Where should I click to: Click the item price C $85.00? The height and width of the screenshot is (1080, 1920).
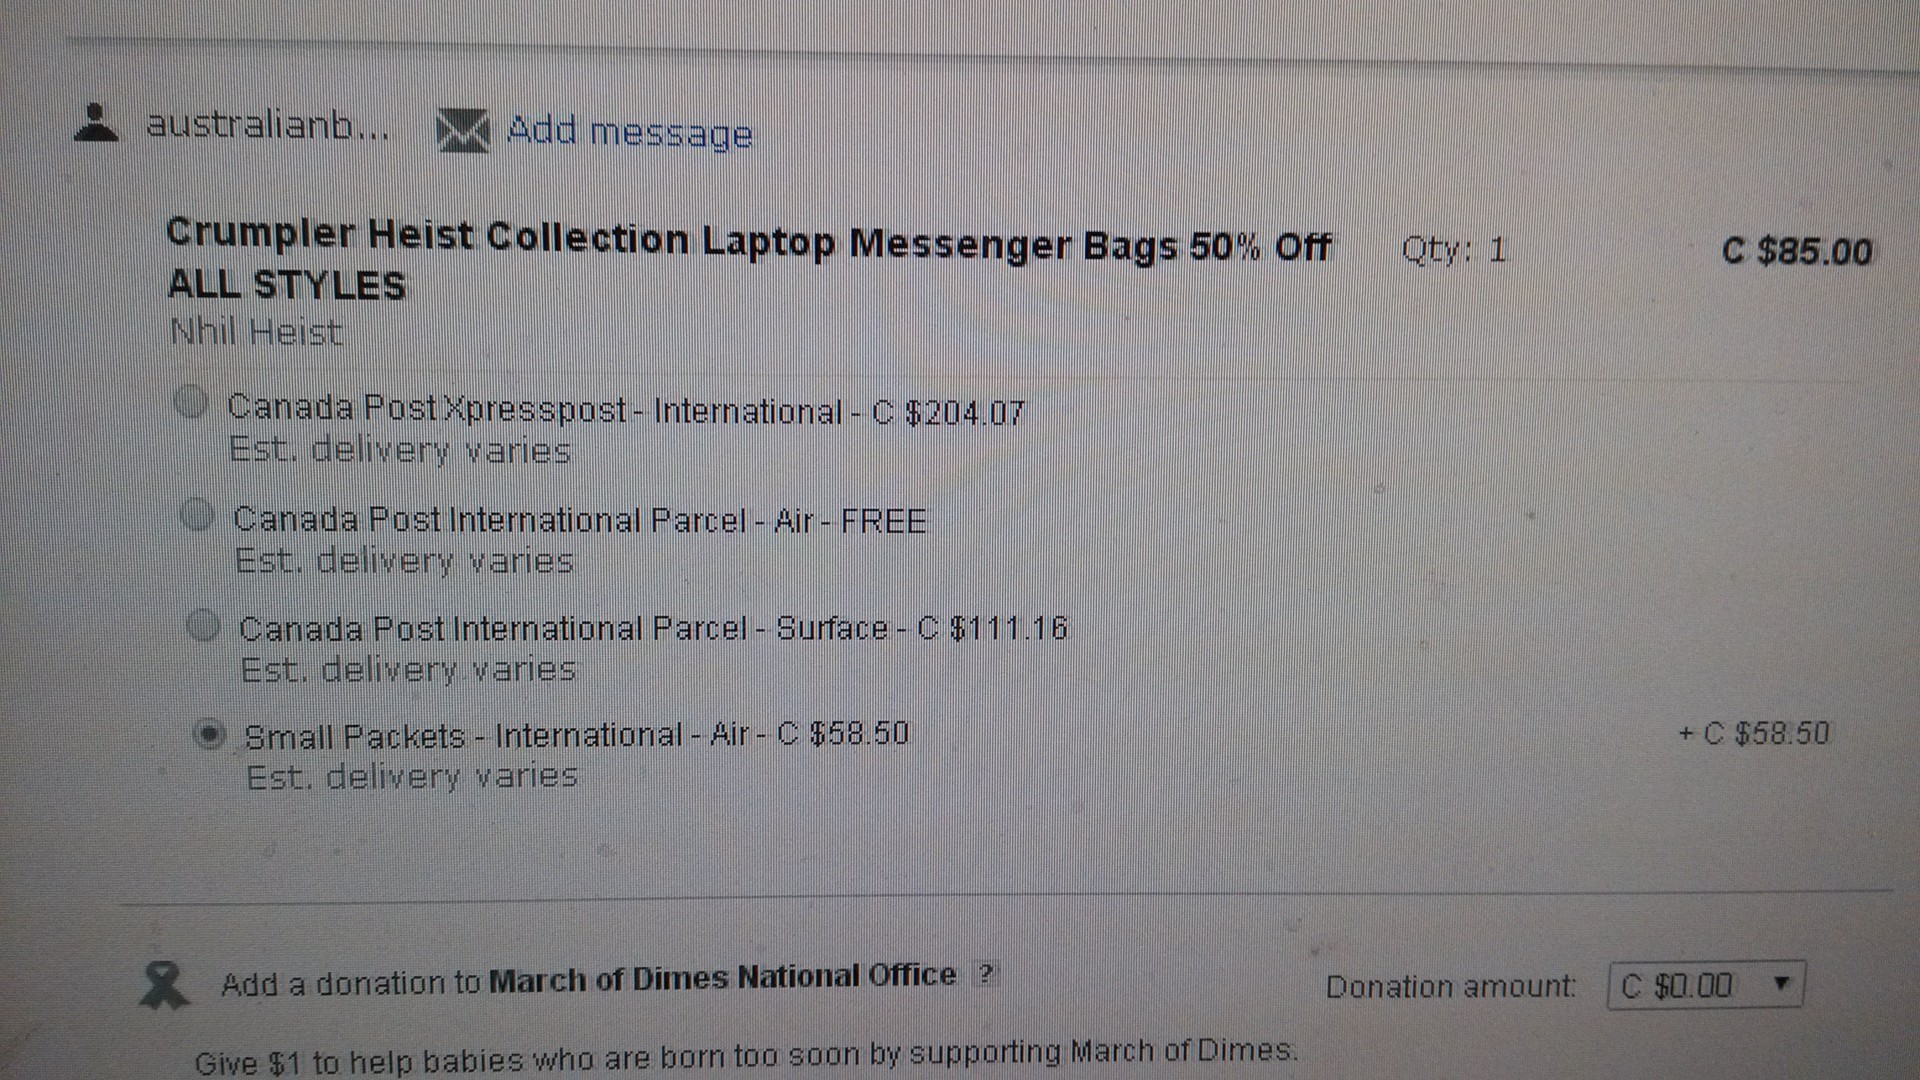(x=1796, y=251)
